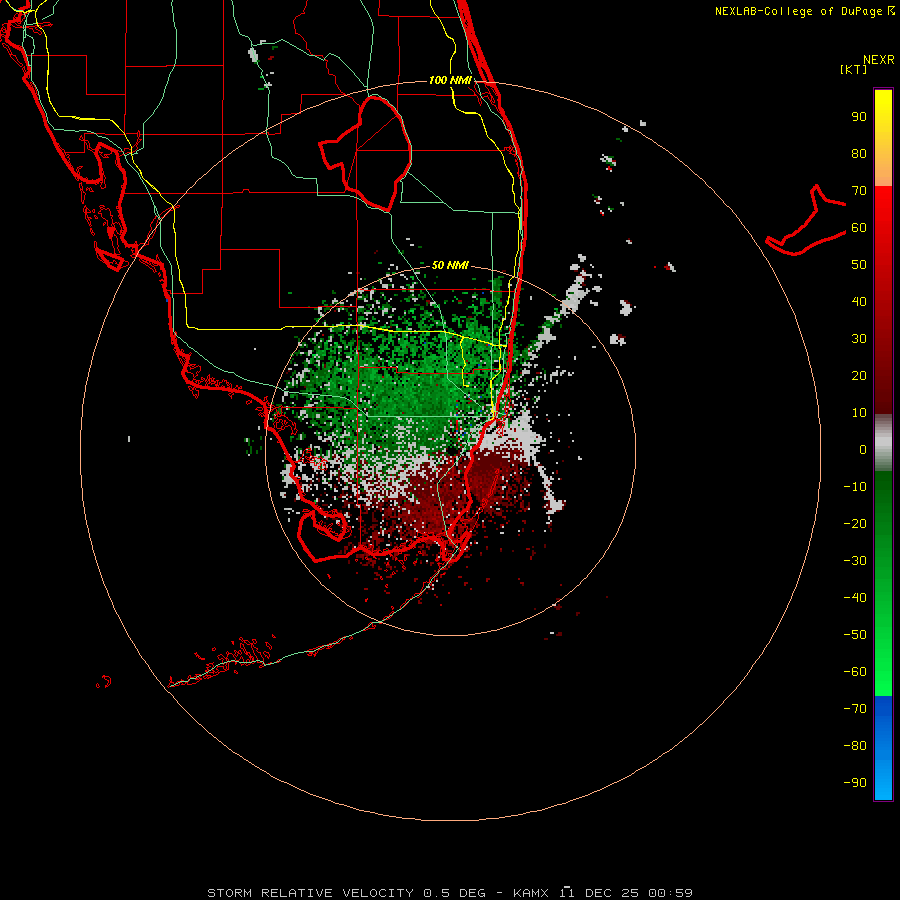Viewport: 900px width, 900px height.
Task: Select the 0 scale label
Action: (x=863, y=450)
